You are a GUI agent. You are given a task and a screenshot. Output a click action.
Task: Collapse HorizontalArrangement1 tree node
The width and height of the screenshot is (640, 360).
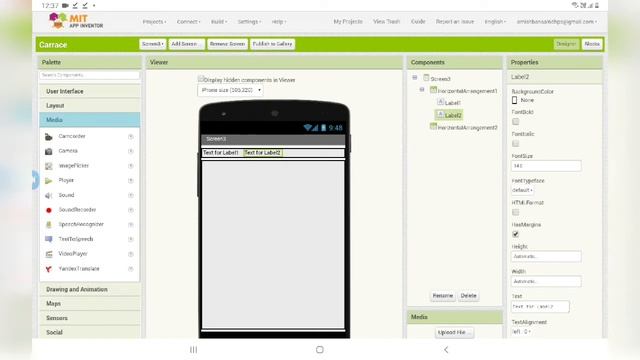[422, 90]
